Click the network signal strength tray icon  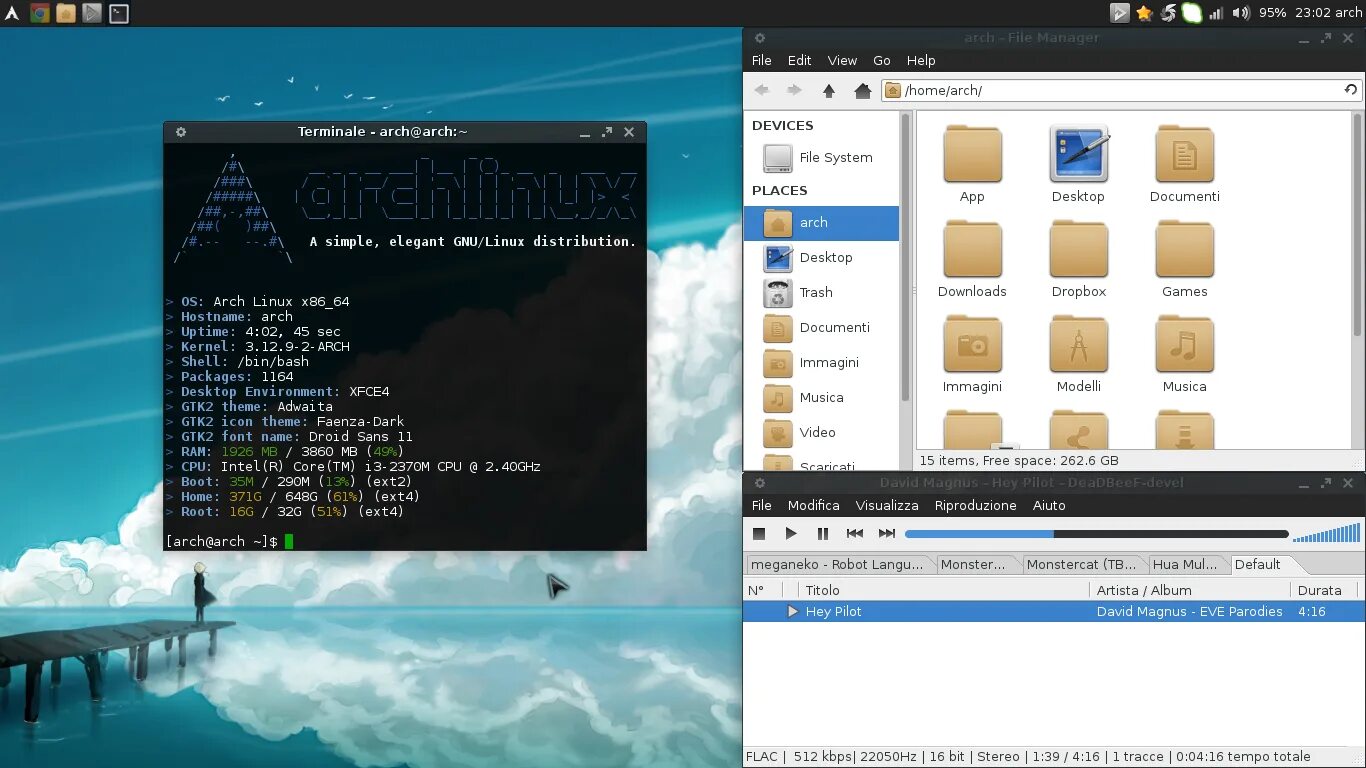click(1216, 13)
